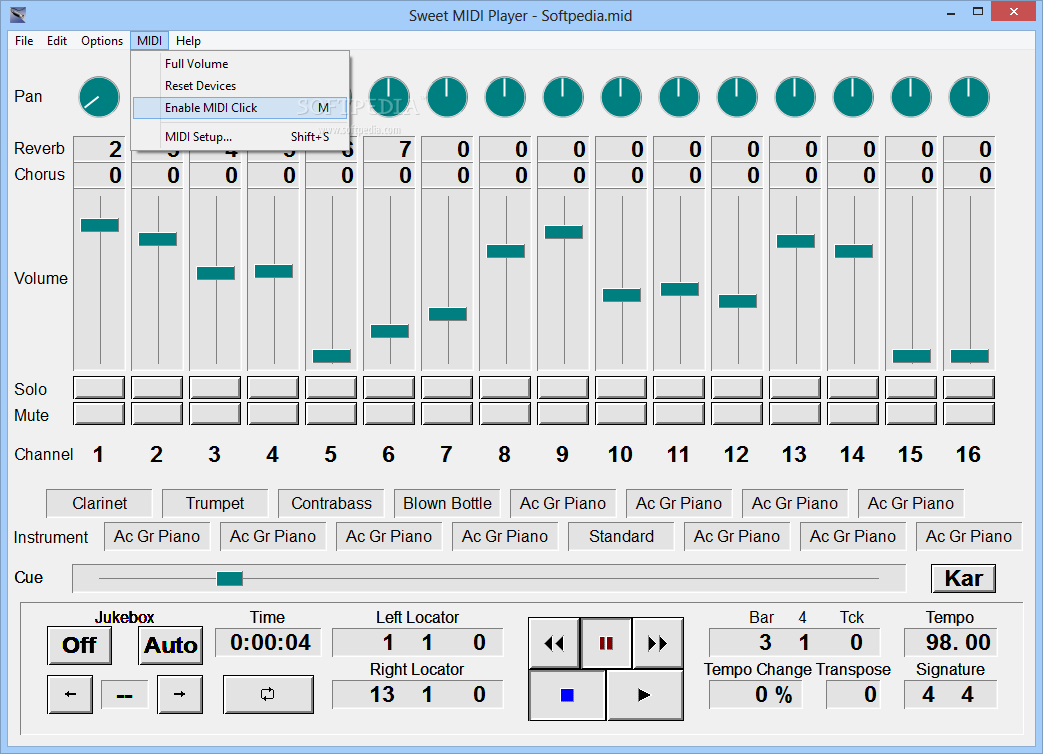Click the rewind playback button

(554, 643)
